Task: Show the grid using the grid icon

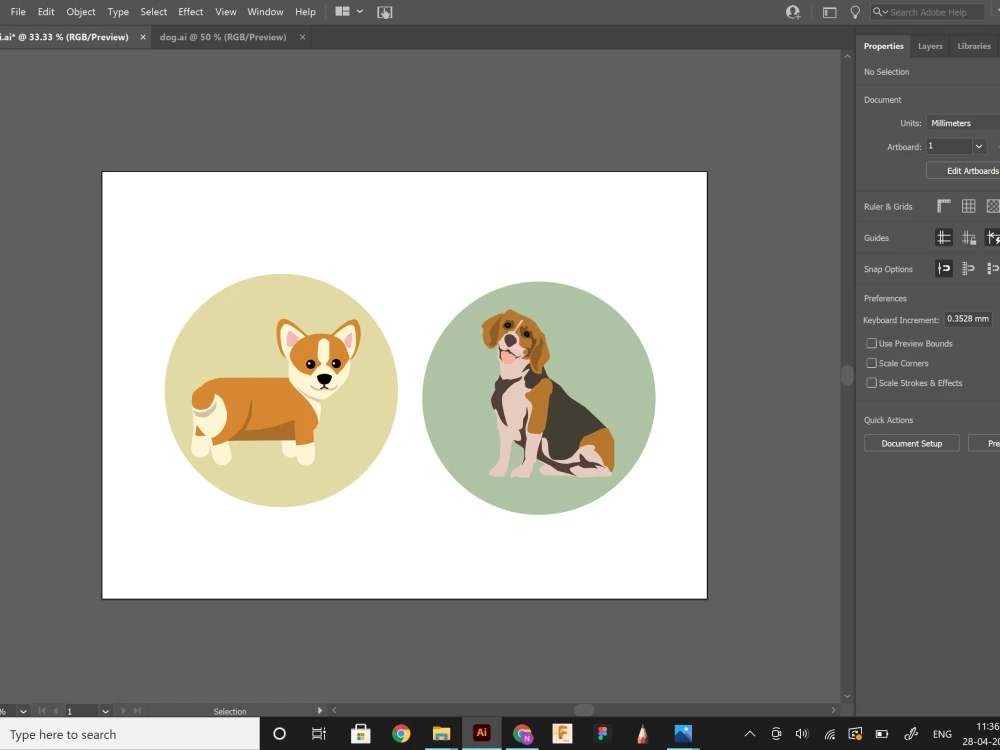Action: pyautogui.click(x=969, y=206)
